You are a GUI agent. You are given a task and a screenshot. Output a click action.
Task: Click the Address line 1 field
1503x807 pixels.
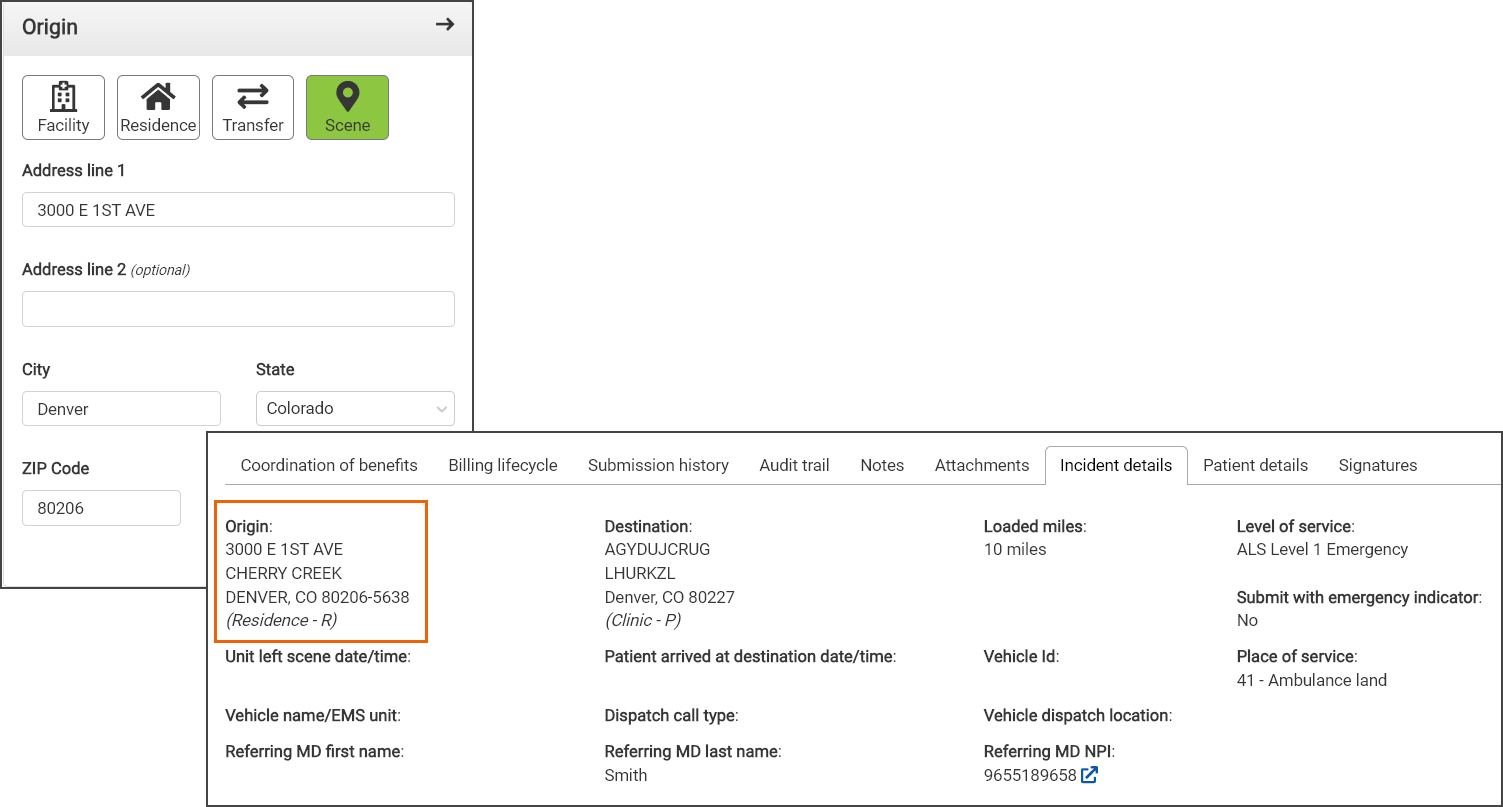(238, 210)
